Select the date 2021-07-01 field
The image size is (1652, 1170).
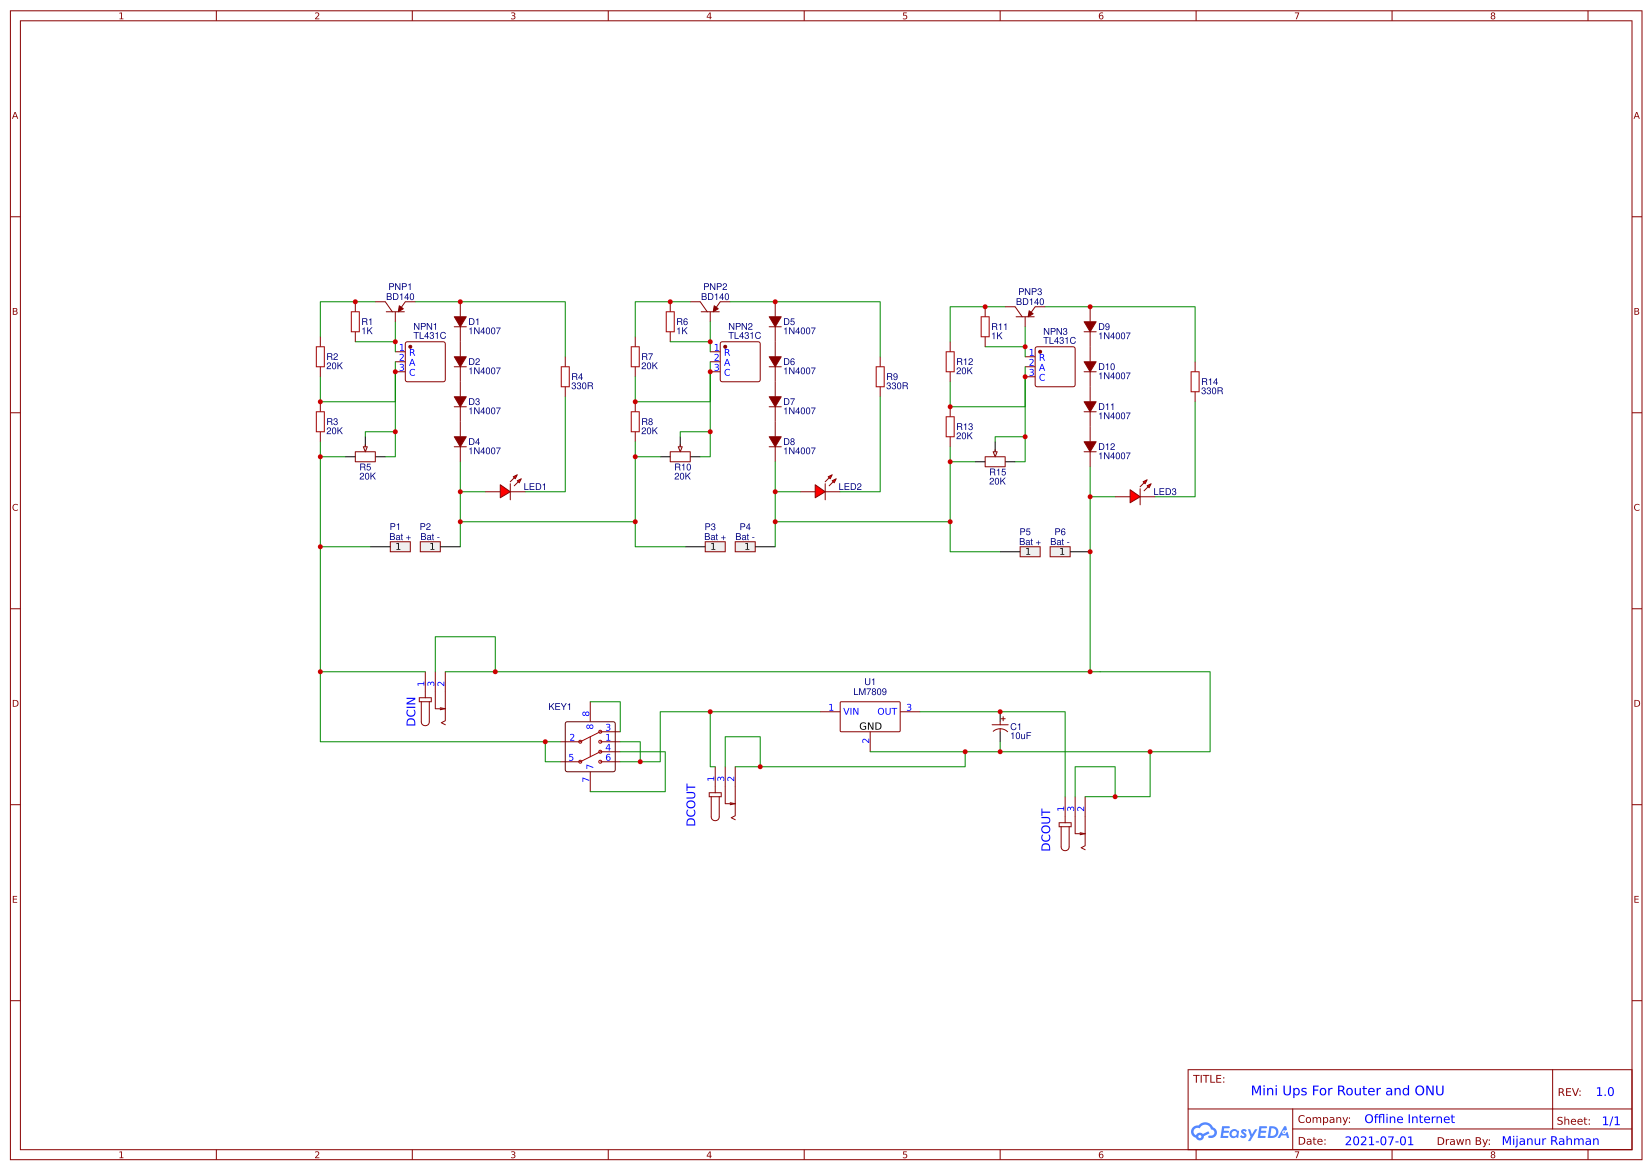point(1379,1141)
